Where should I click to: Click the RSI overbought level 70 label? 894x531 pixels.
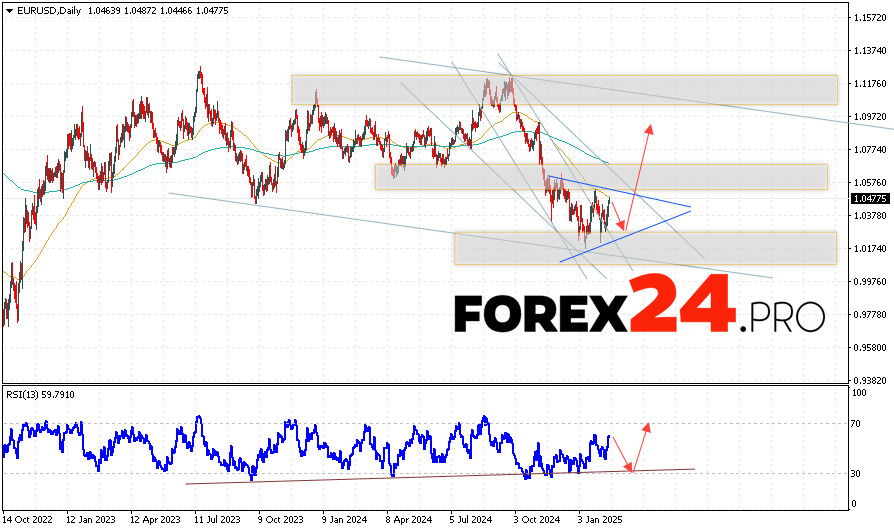(856, 424)
